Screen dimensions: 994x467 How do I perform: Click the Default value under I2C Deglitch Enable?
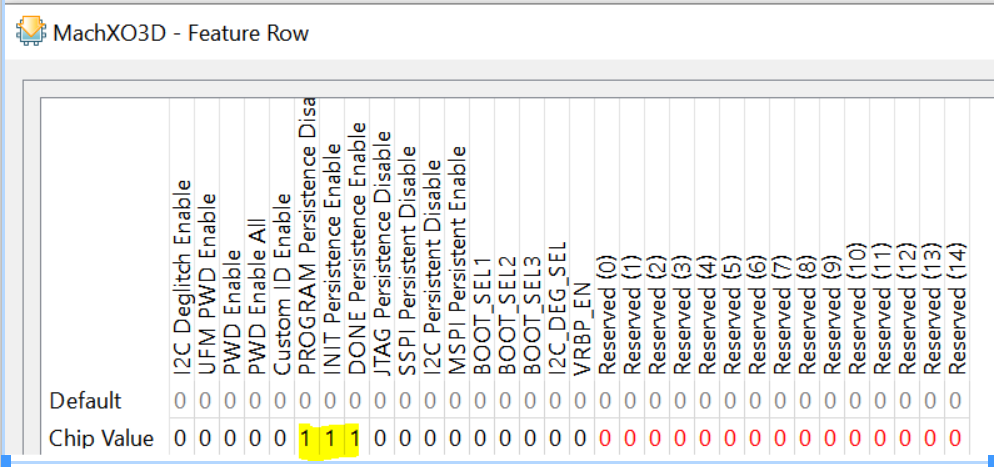tap(180, 401)
